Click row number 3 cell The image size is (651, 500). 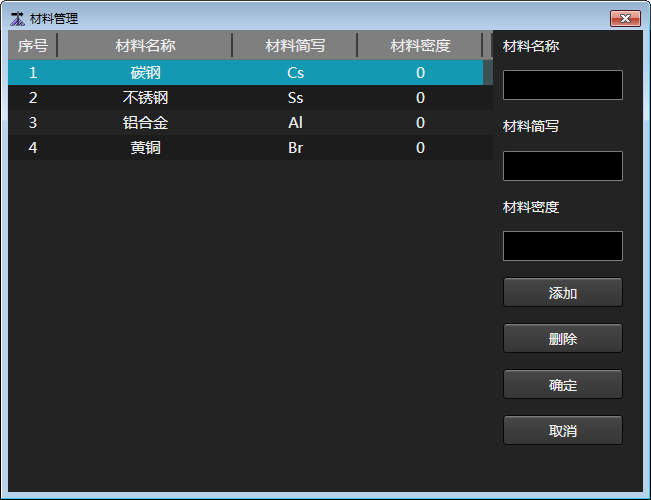33,123
